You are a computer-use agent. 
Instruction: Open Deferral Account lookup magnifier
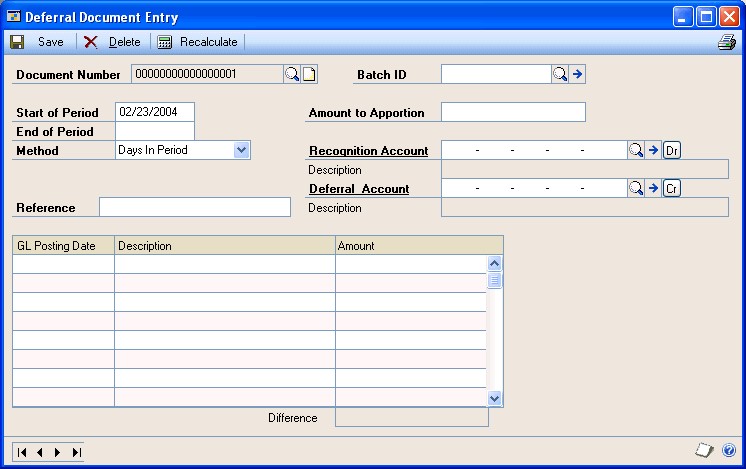tap(636, 188)
